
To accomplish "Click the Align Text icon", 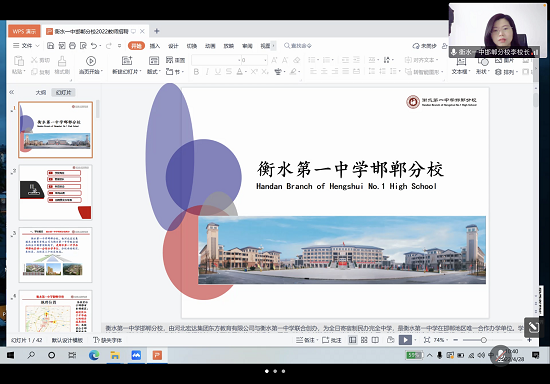I will 408,60.
